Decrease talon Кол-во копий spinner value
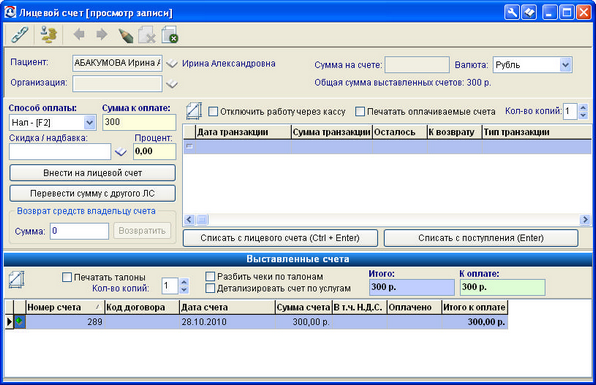The height and width of the screenshot is (385, 596). click(x=184, y=290)
